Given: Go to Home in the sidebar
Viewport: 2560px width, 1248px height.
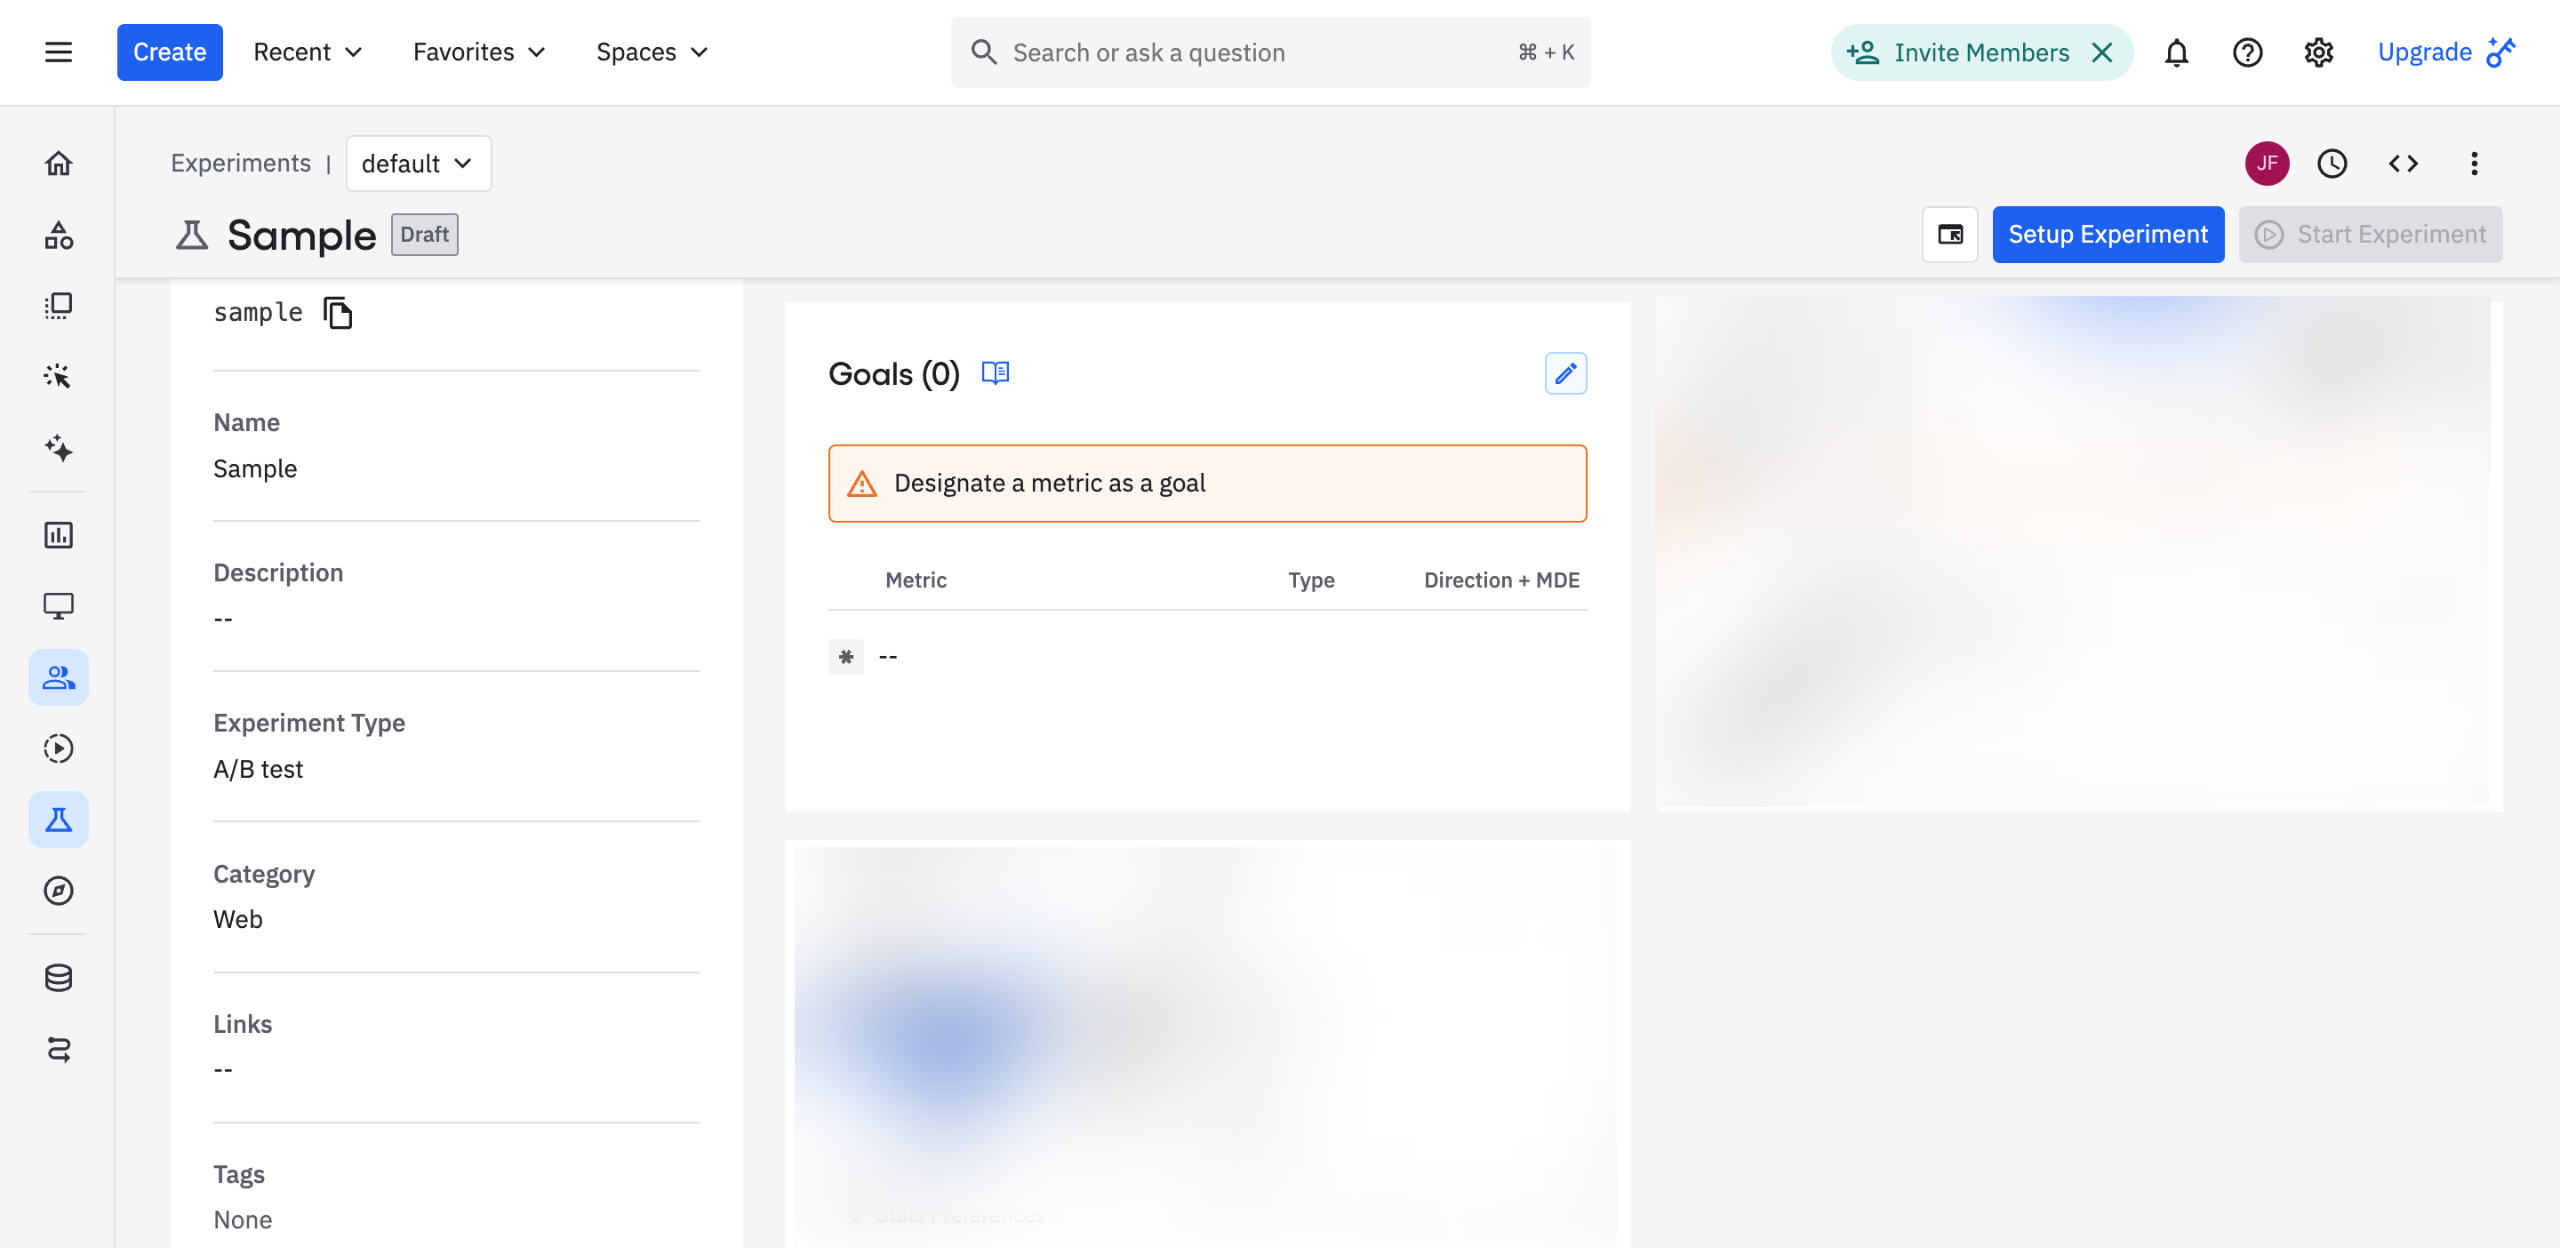Looking at the screenshot, I should point(58,163).
